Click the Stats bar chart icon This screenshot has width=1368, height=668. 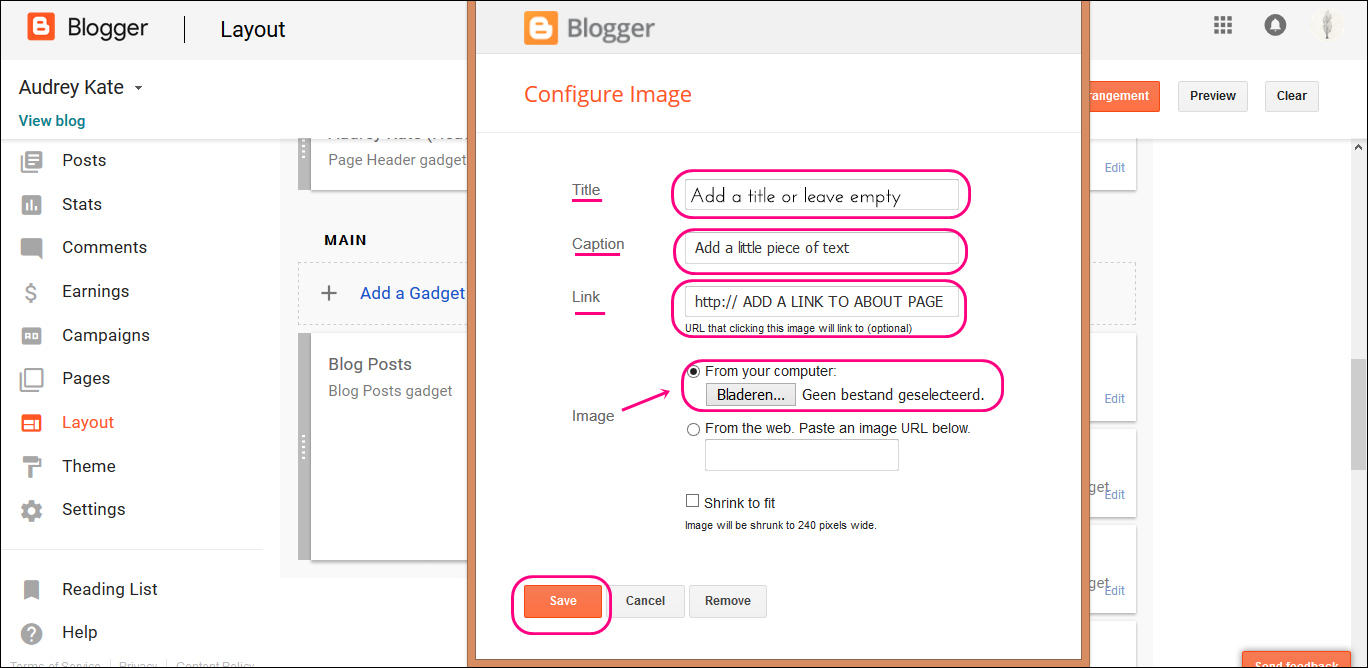pos(32,205)
